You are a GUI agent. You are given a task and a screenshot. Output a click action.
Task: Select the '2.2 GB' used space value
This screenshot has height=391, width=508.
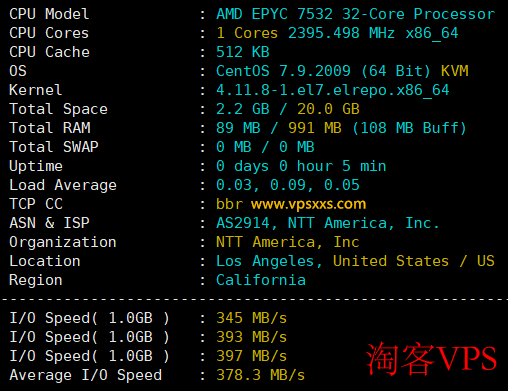[243, 109]
